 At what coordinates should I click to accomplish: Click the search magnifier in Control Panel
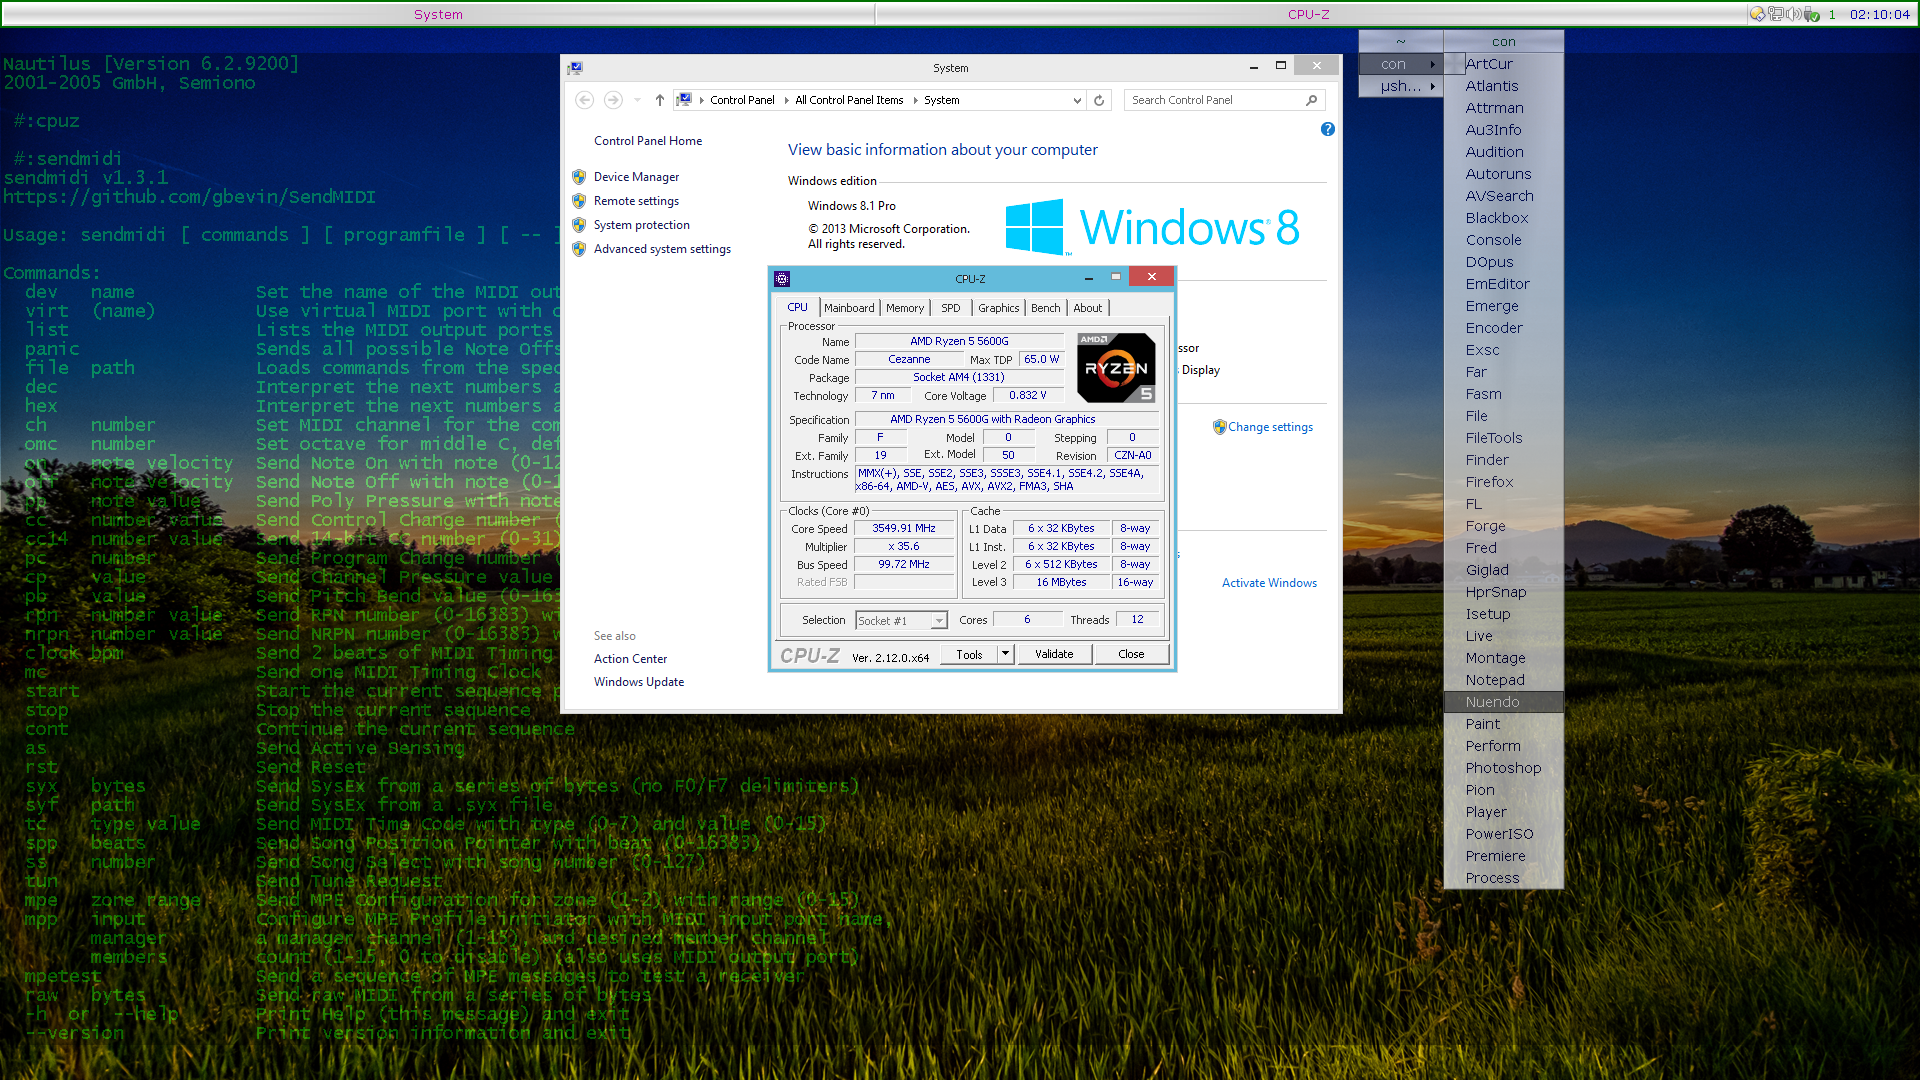click(1311, 100)
